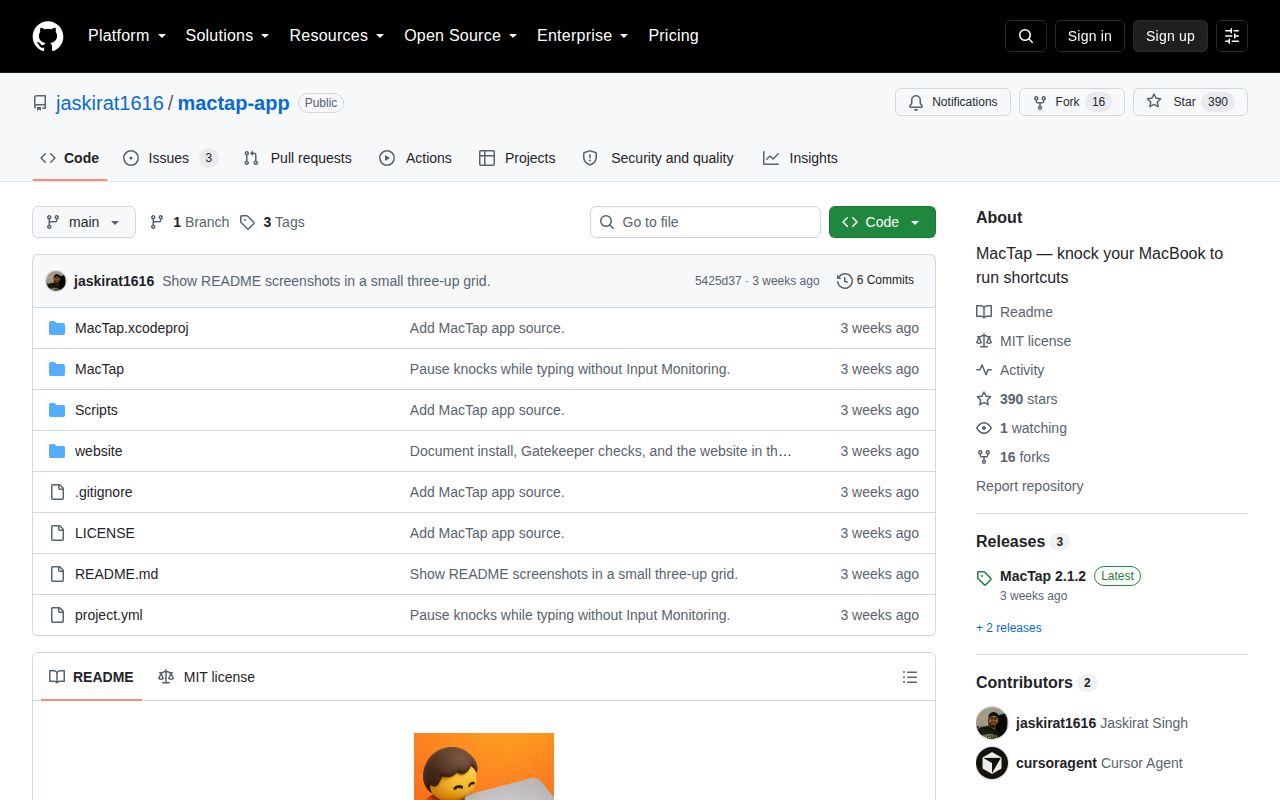Image resolution: width=1280 pixels, height=800 pixels.
Task: Open the Insights tab
Action: click(800, 158)
